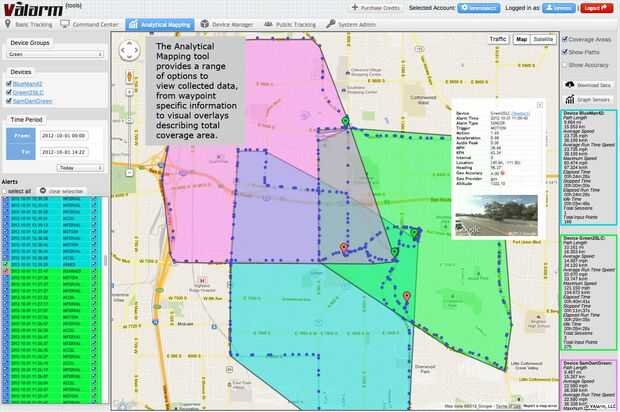Toggle the Traffic map layer
The image size is (620, 412).
point(497,39)
